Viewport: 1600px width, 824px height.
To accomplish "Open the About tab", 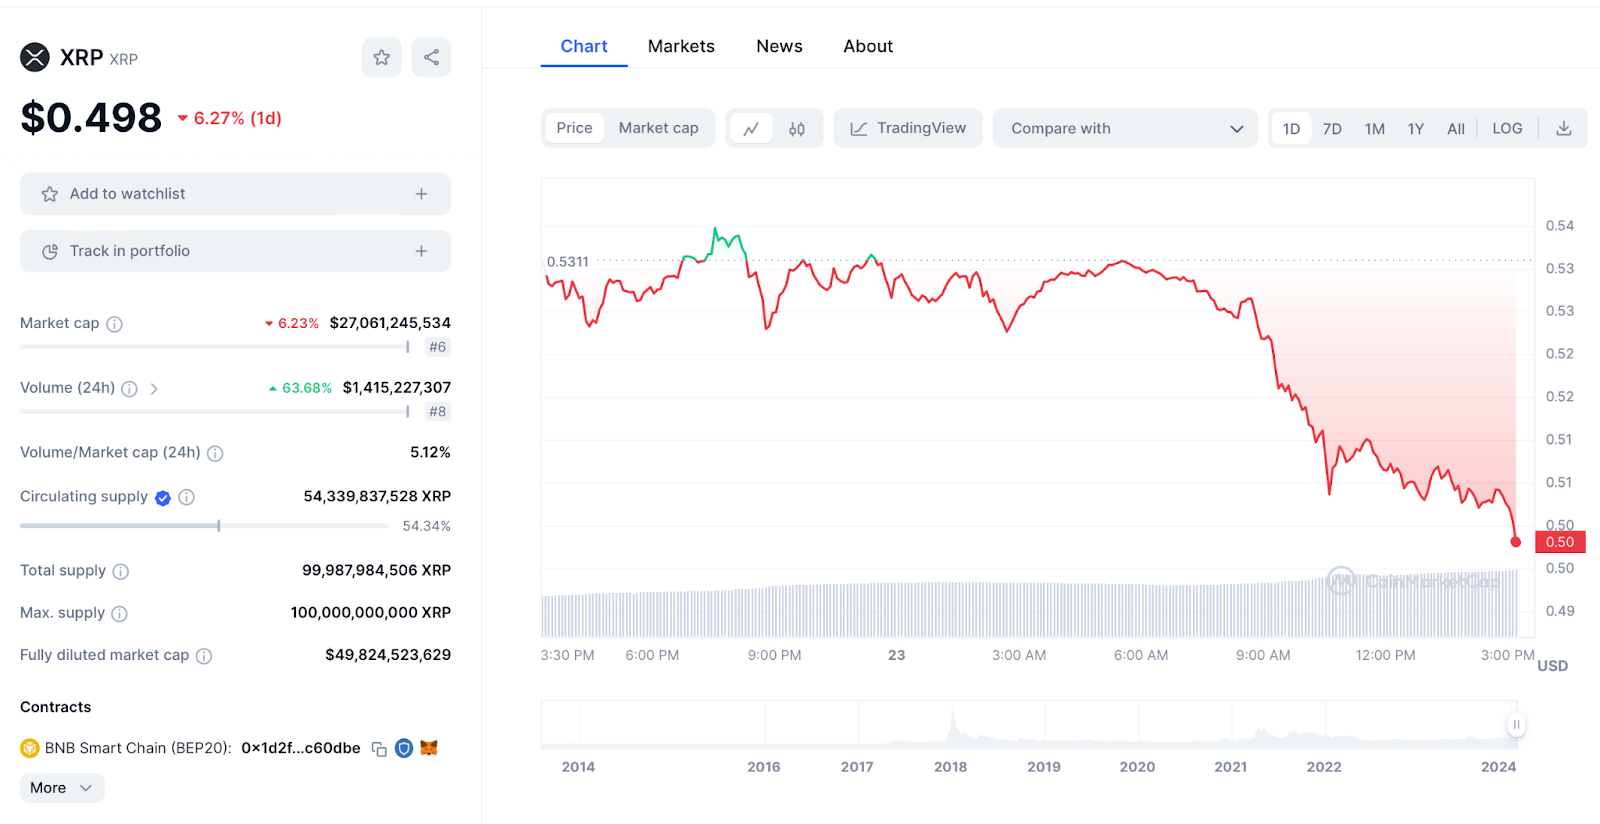I will 868,46.
